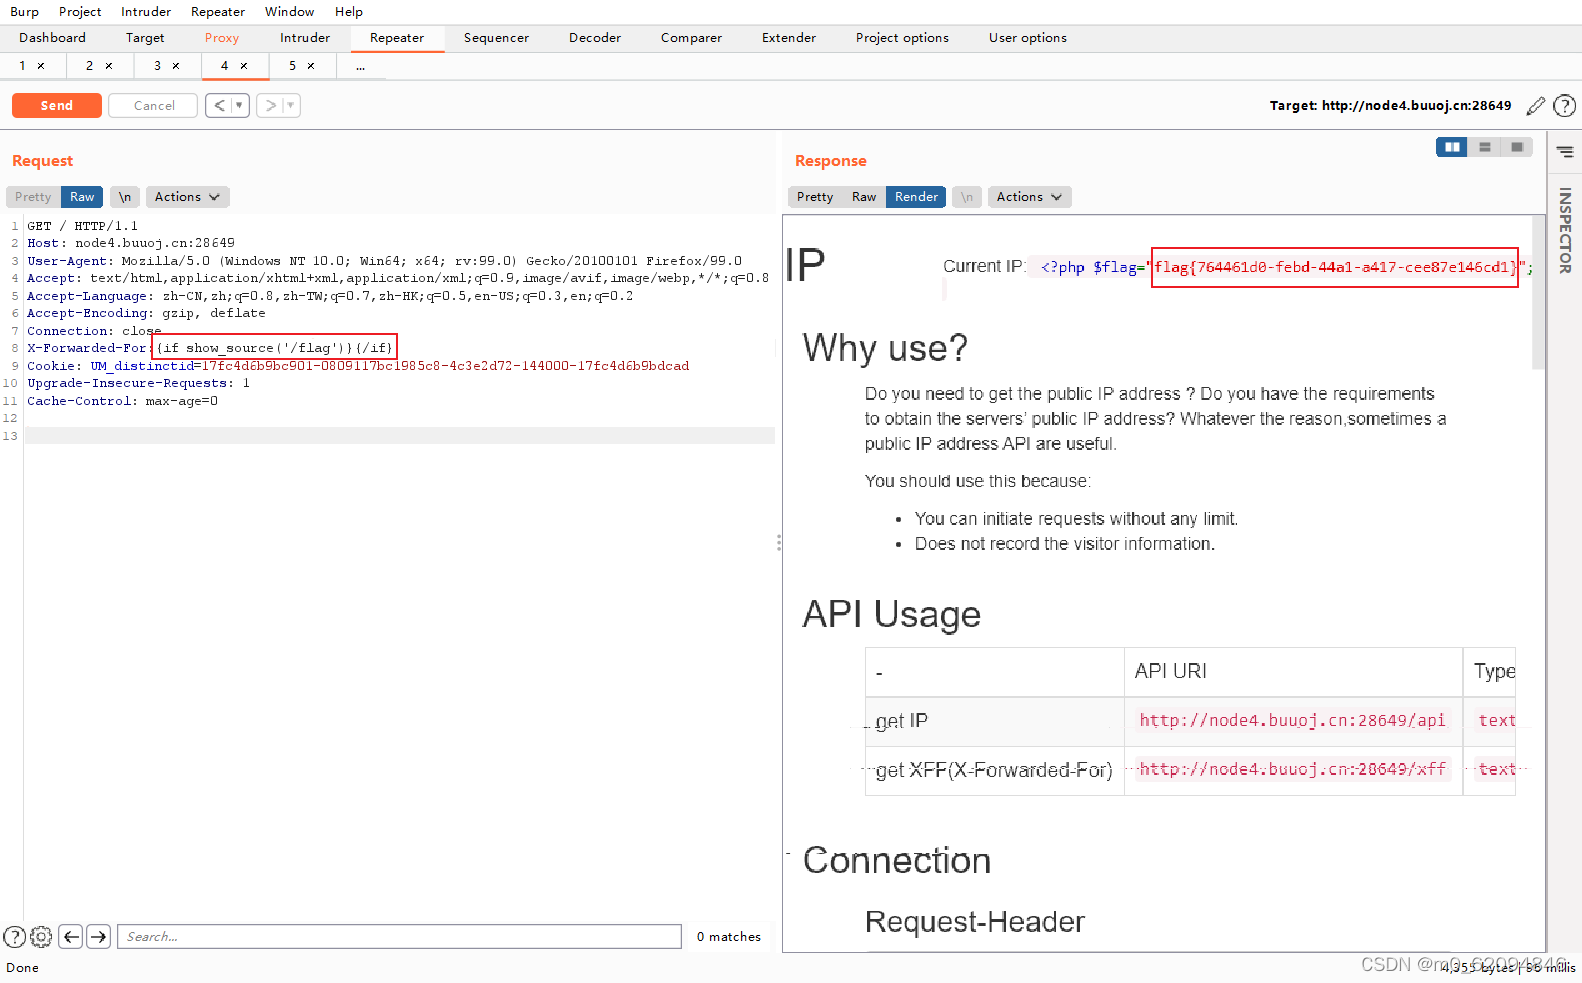Image resolution: width=1582 pixels, height=983 pixels.
Task: Close repeater tab 3
Action: 176,66
